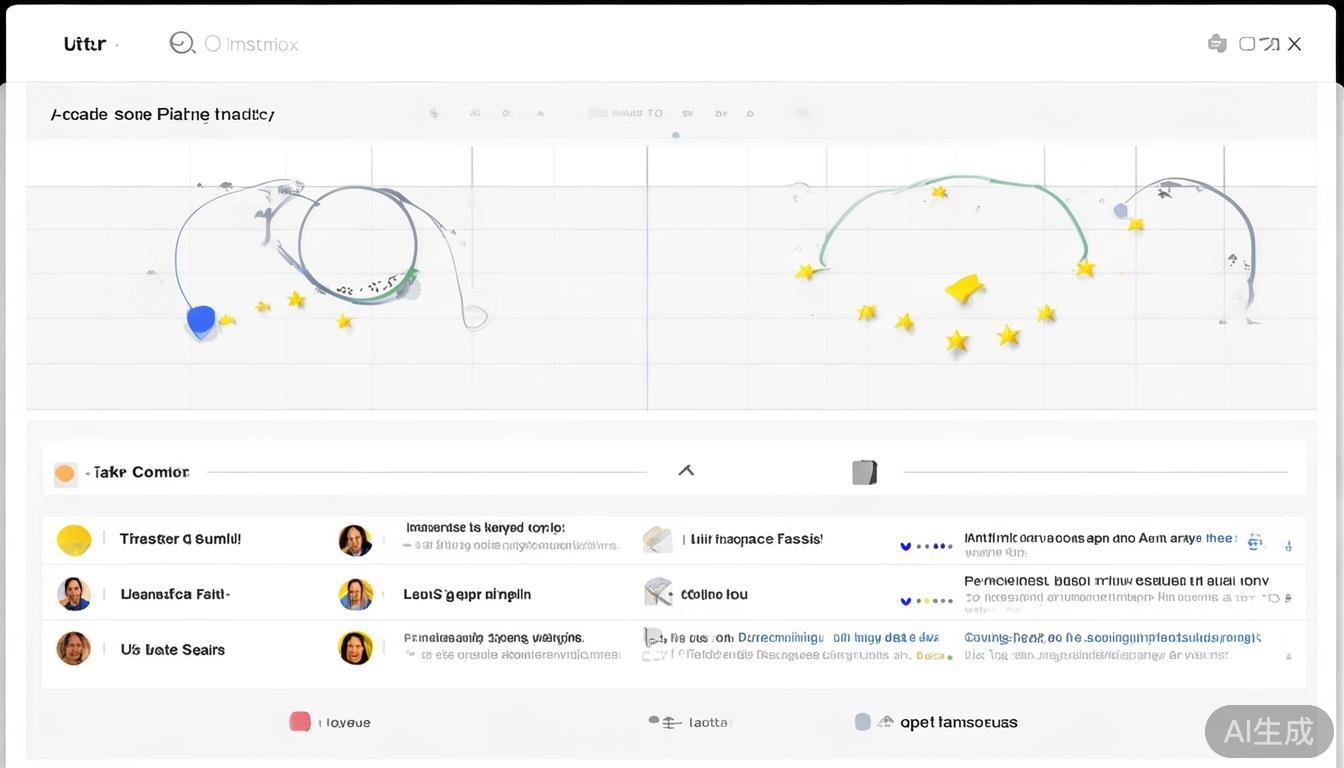Open the Us Iate Seairs row
The width and height of the screenshot is (1344, 768).
point(172,649)
